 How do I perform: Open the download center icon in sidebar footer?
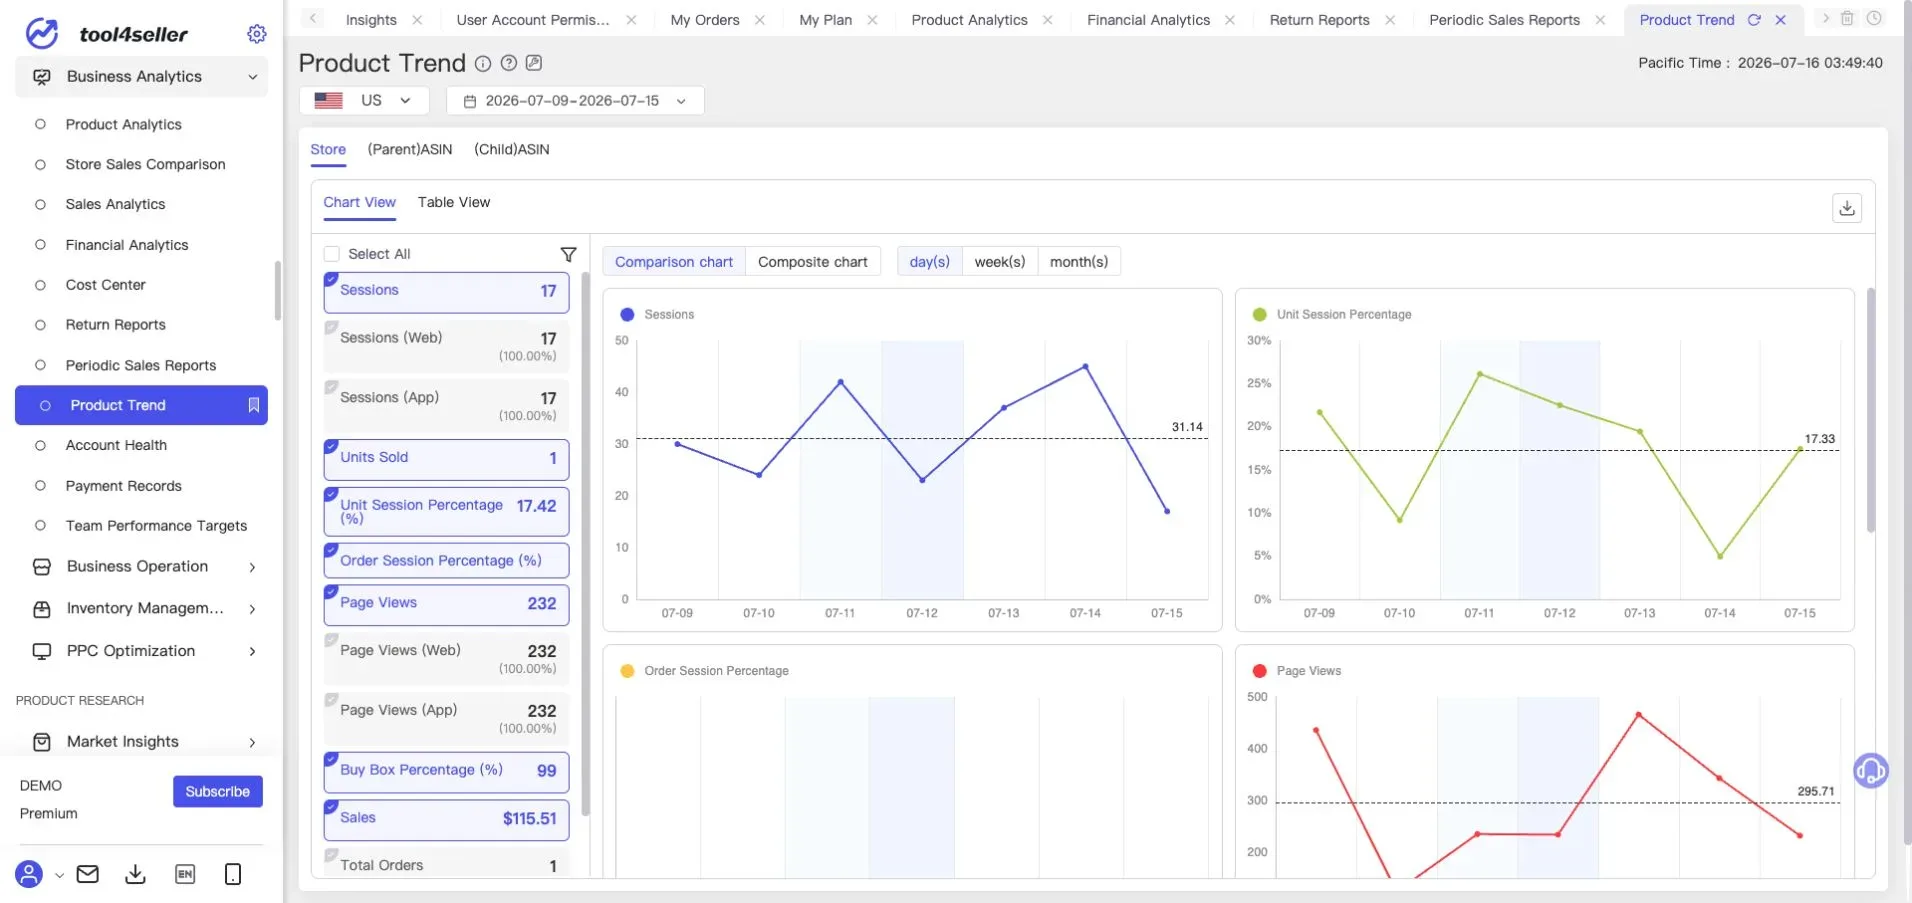(135, 875)
